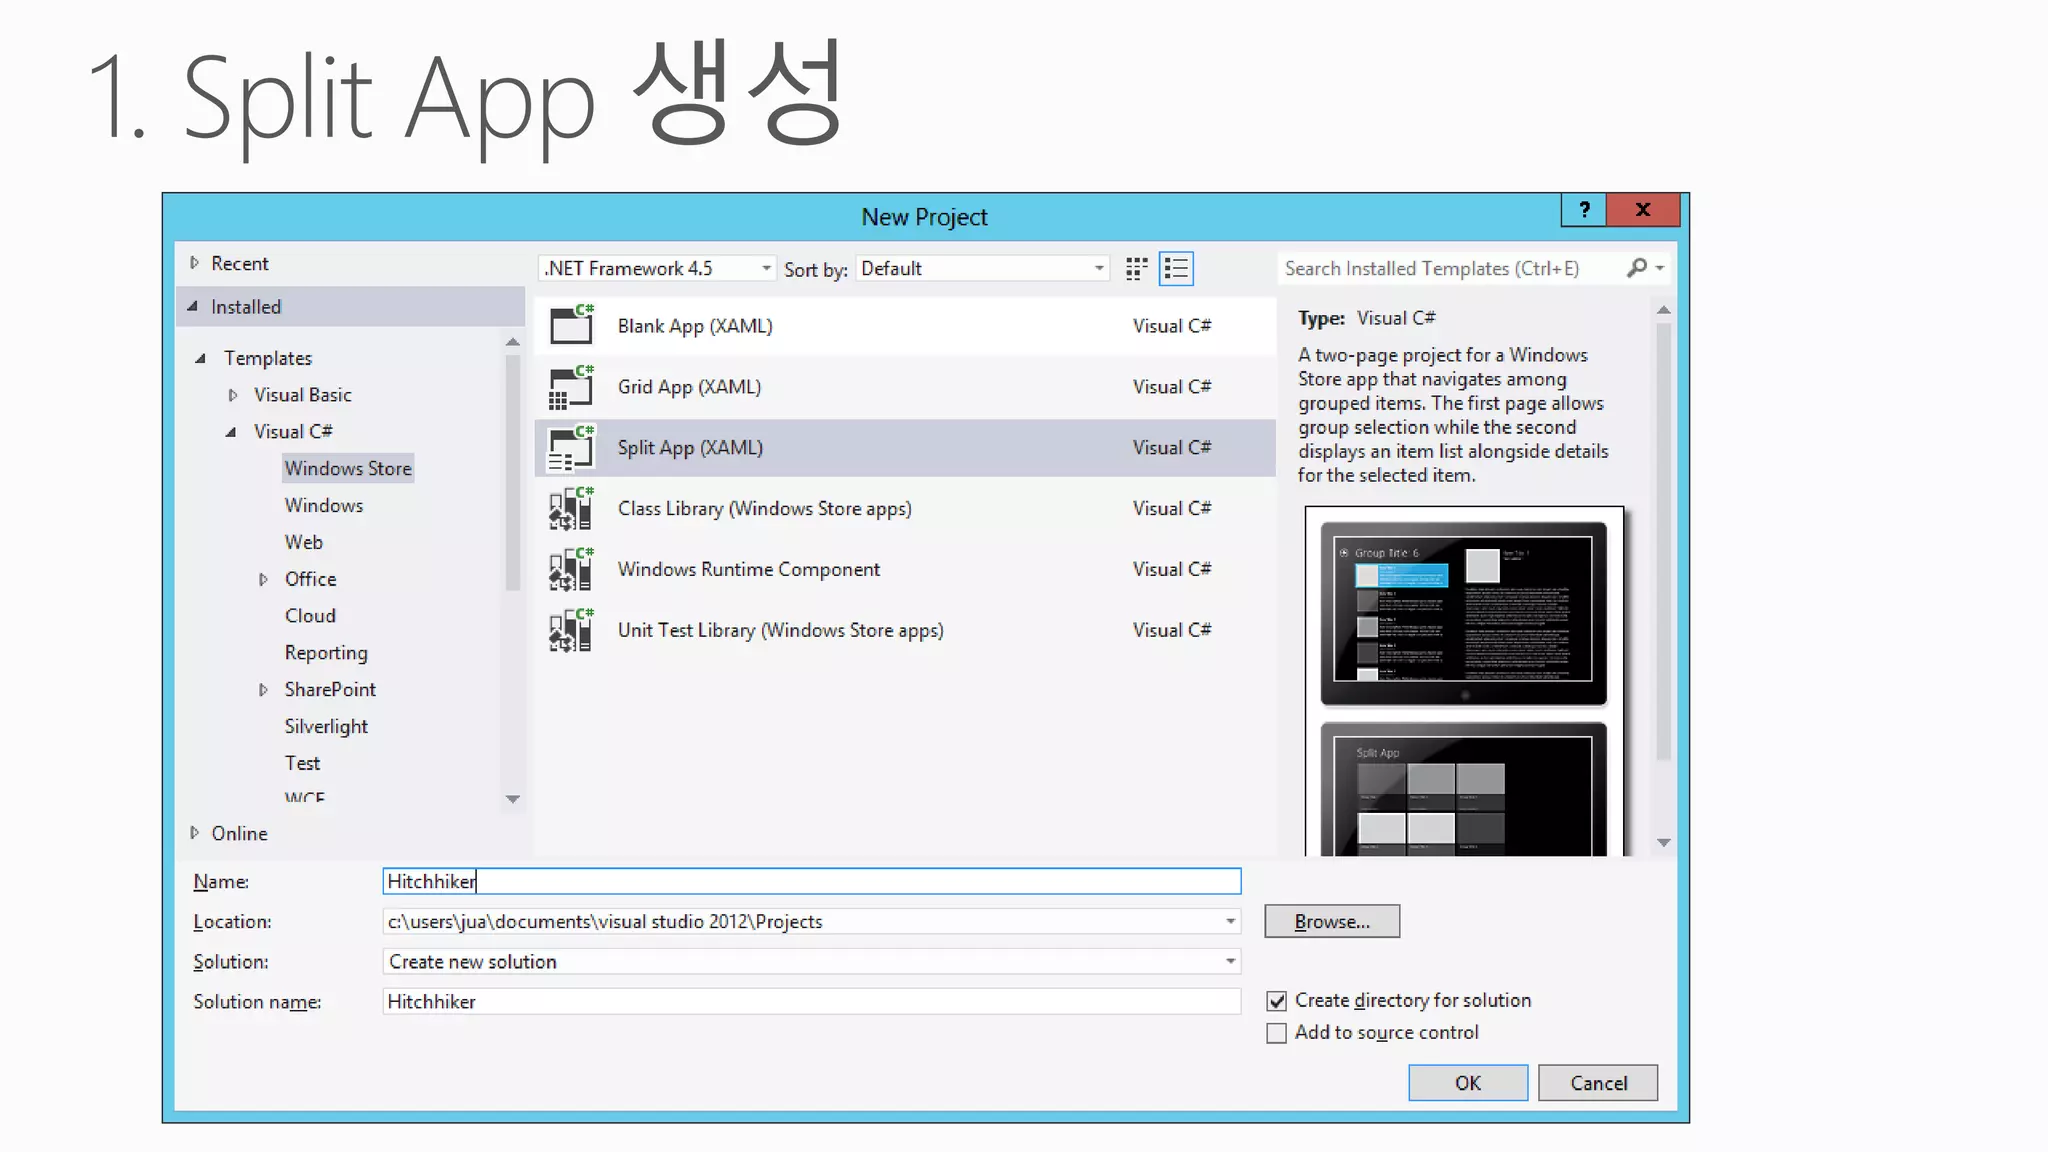The image size is (2048, 1152).
Task: Click the search magnifier icon
Action: click(1637, 268)
